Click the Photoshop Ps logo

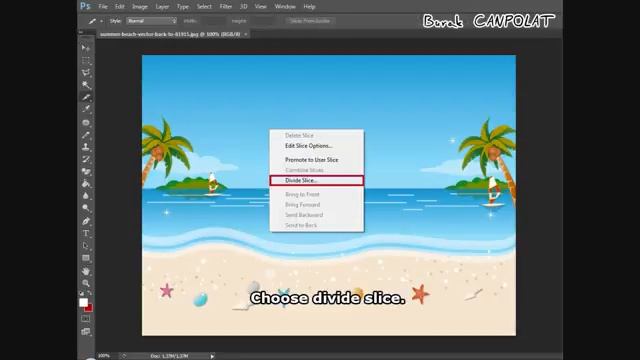click(85, 6)
